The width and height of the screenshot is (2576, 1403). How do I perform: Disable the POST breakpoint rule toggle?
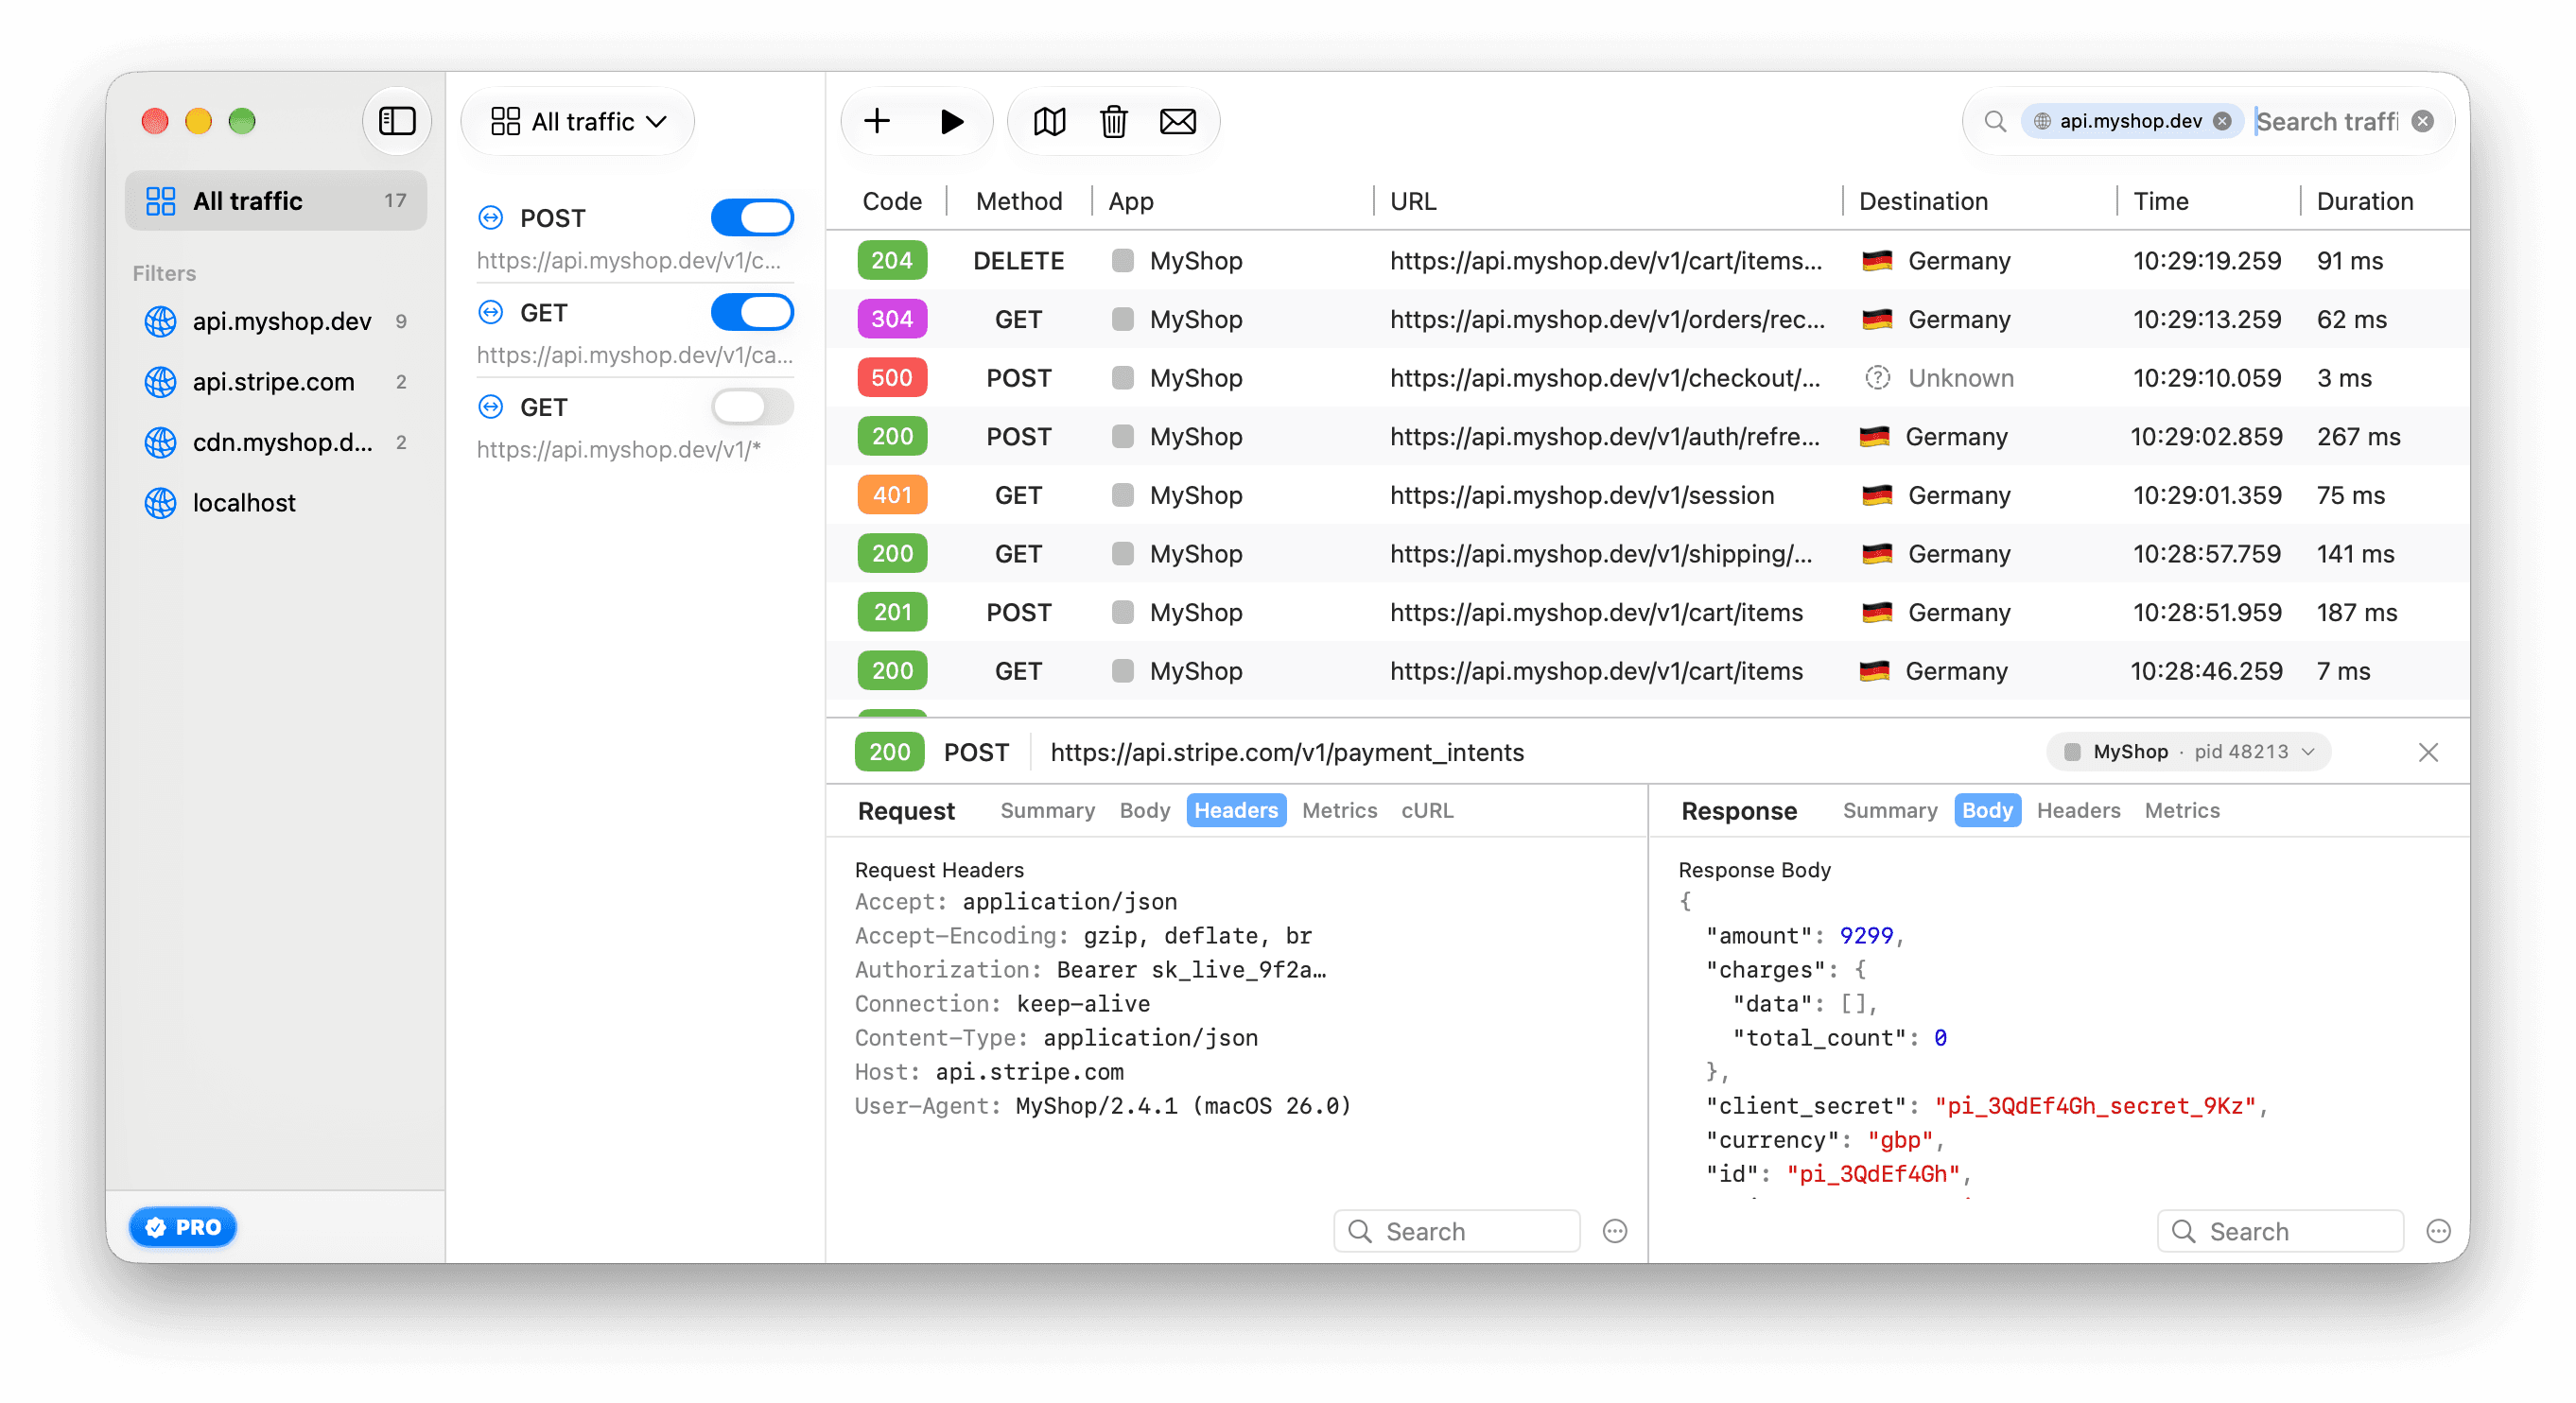(x=752, y=218)
